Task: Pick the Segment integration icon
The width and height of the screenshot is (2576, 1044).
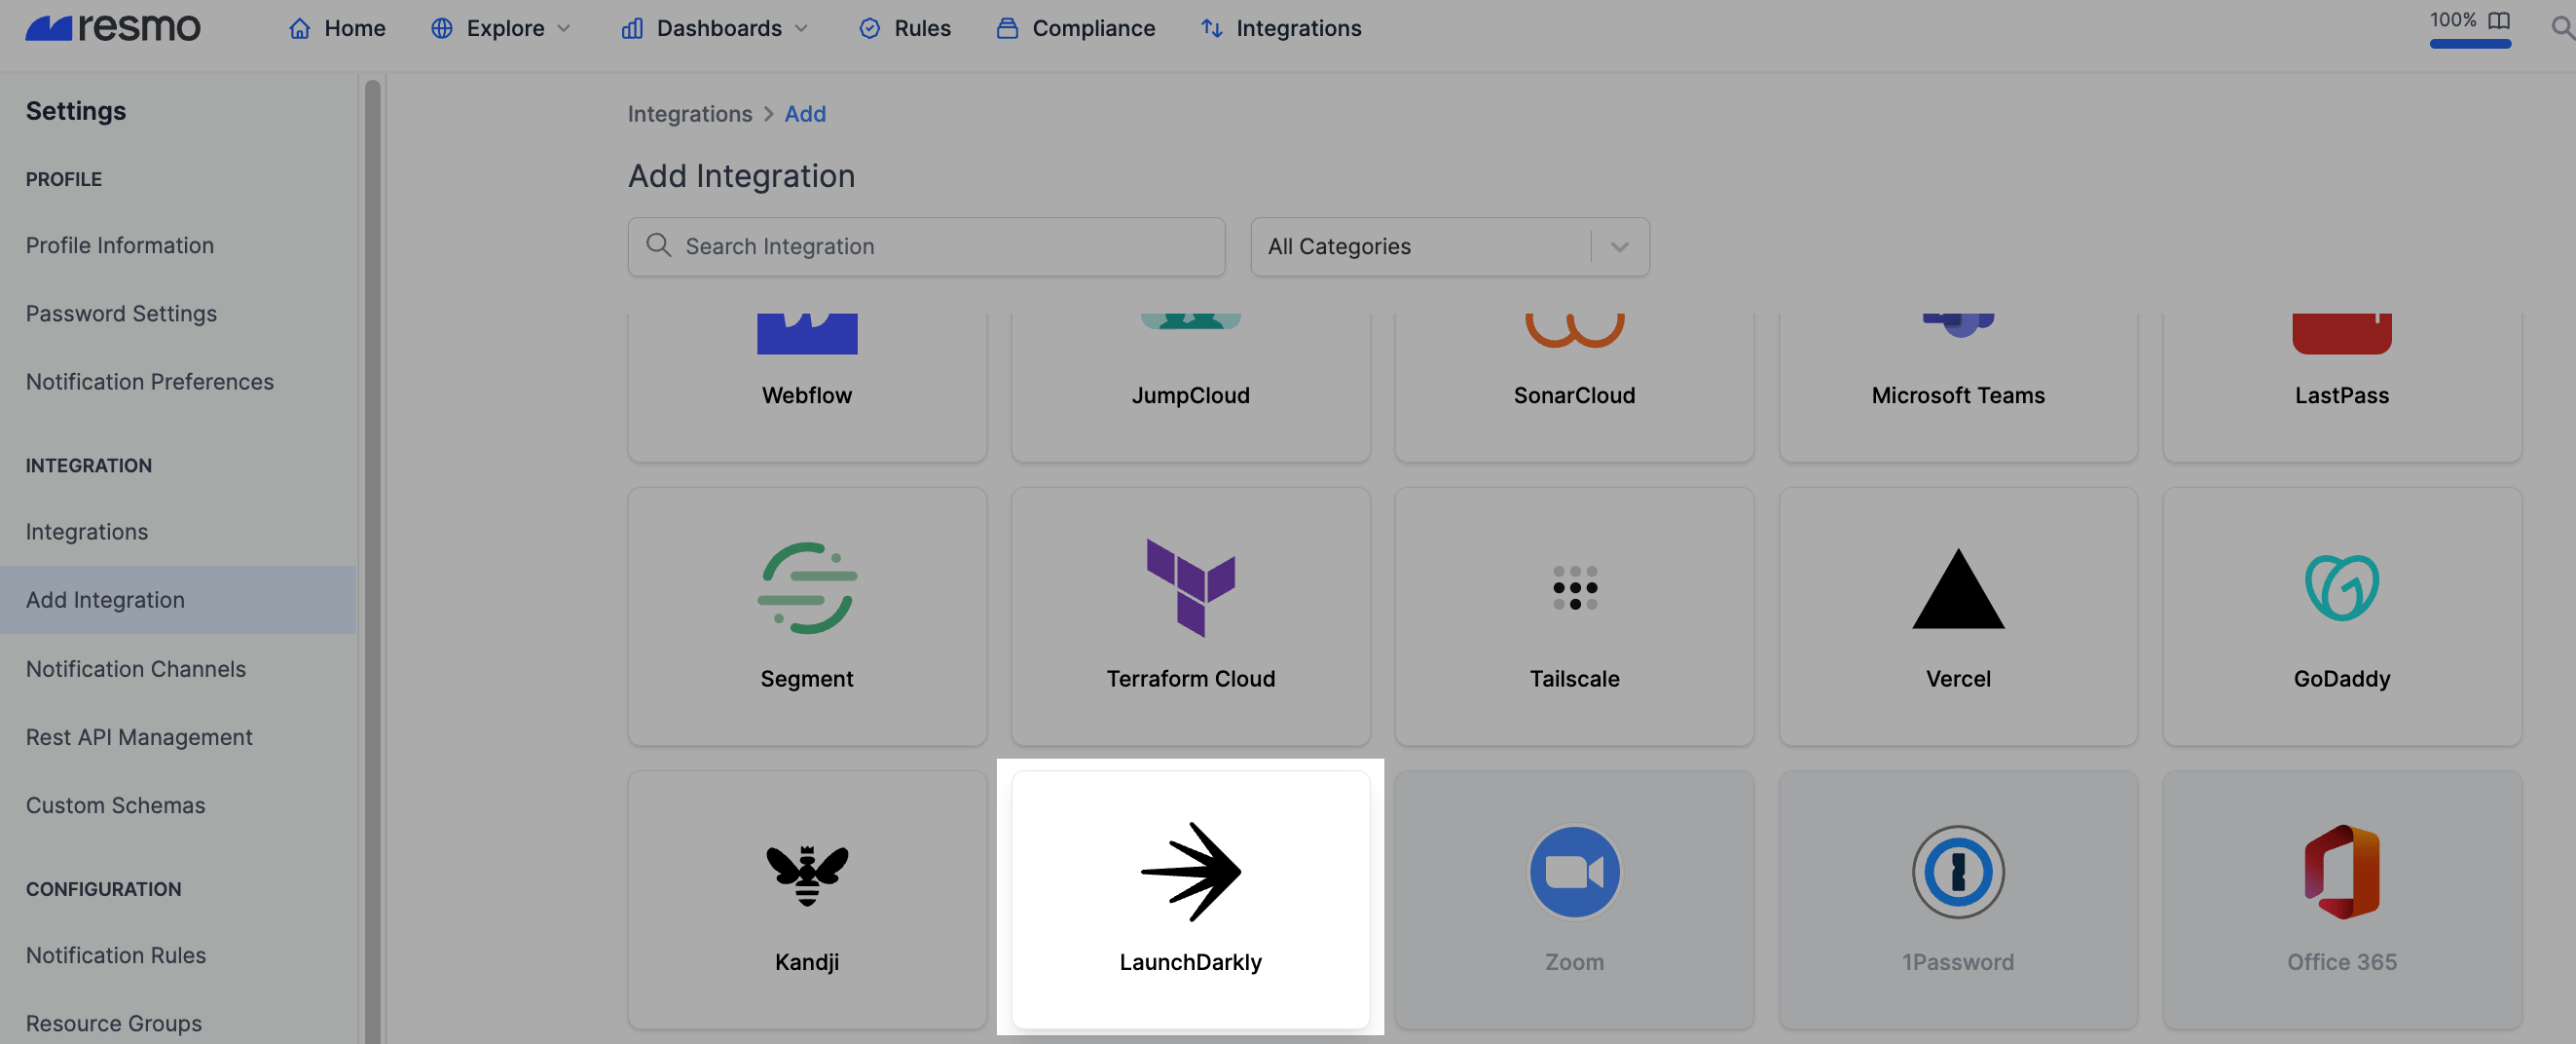Action: pos(806,587)
